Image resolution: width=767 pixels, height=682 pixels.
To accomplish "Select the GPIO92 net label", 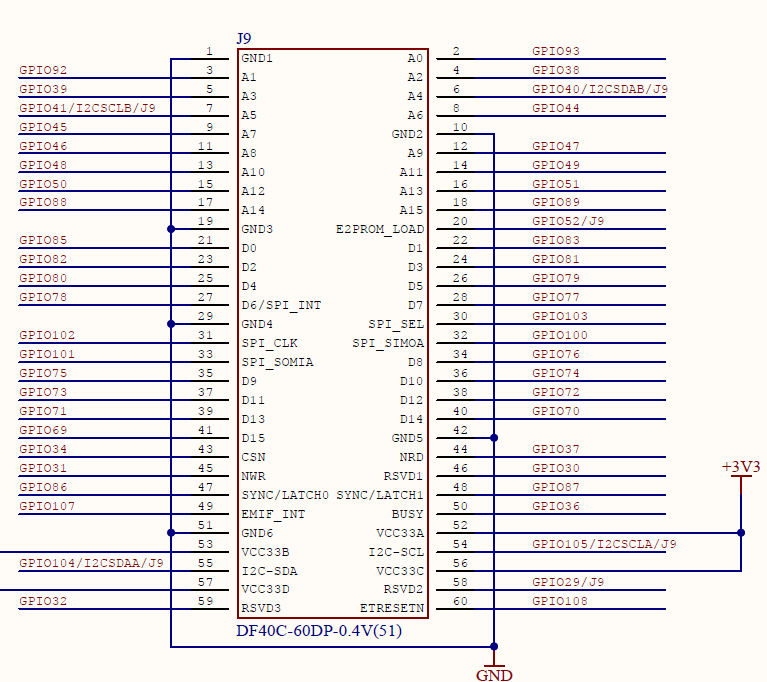I will point(43,70).
